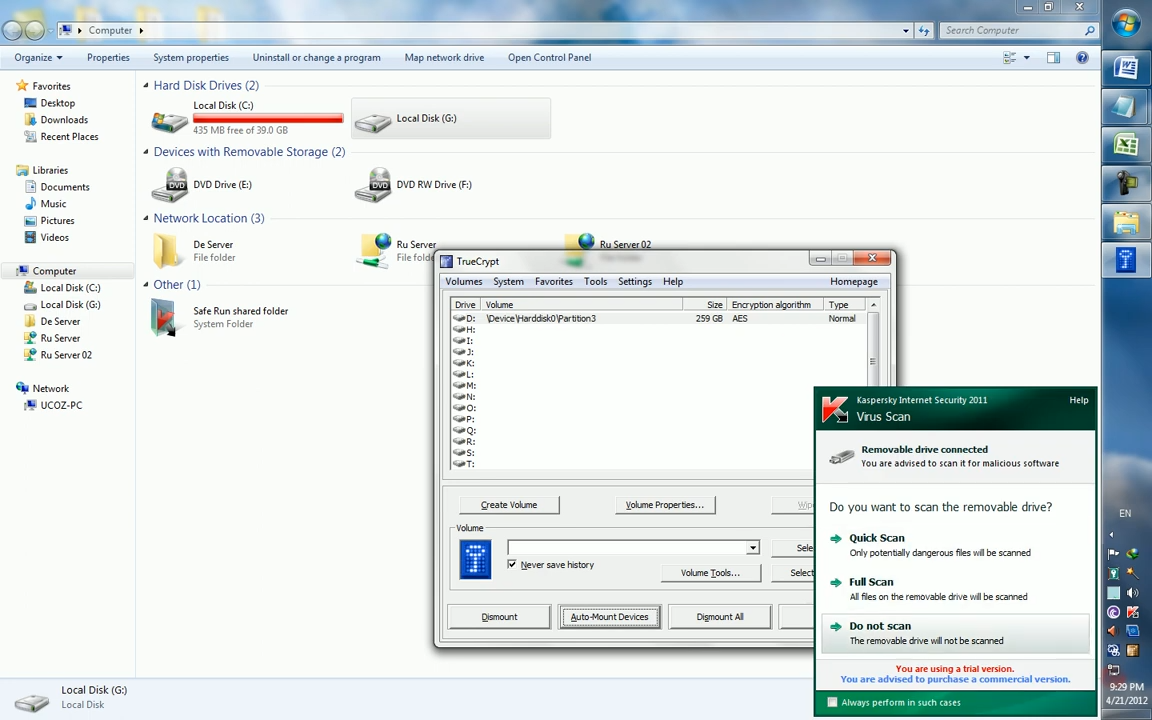Click Auto-Mount Devices button
The width and height of the screenshot is (1152, 720).
coord(609,617)
